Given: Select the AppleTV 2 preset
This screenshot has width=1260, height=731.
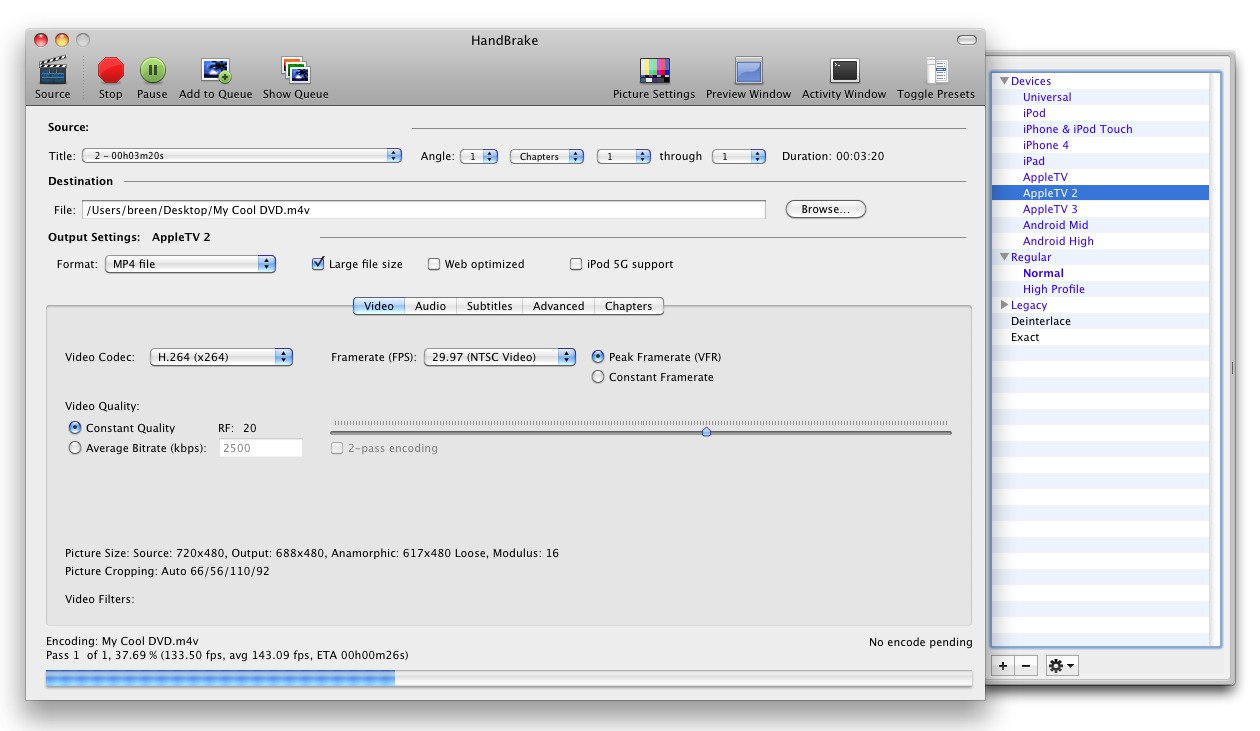Looking at the screenshot, I should pos(1100,193).
